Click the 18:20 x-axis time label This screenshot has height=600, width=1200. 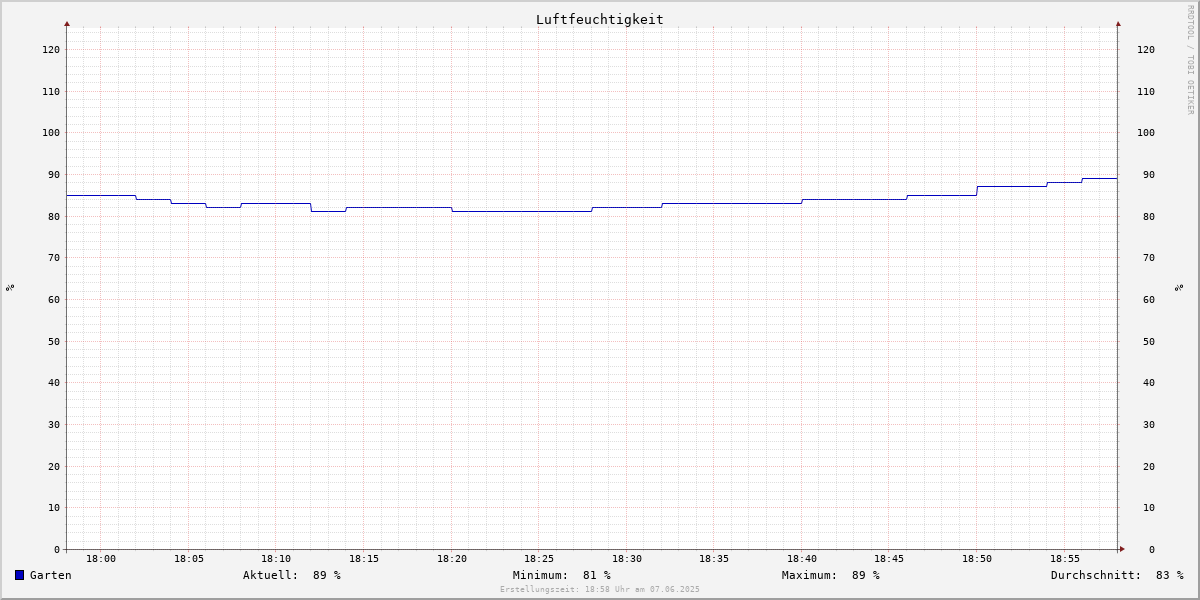coord(452,559)
